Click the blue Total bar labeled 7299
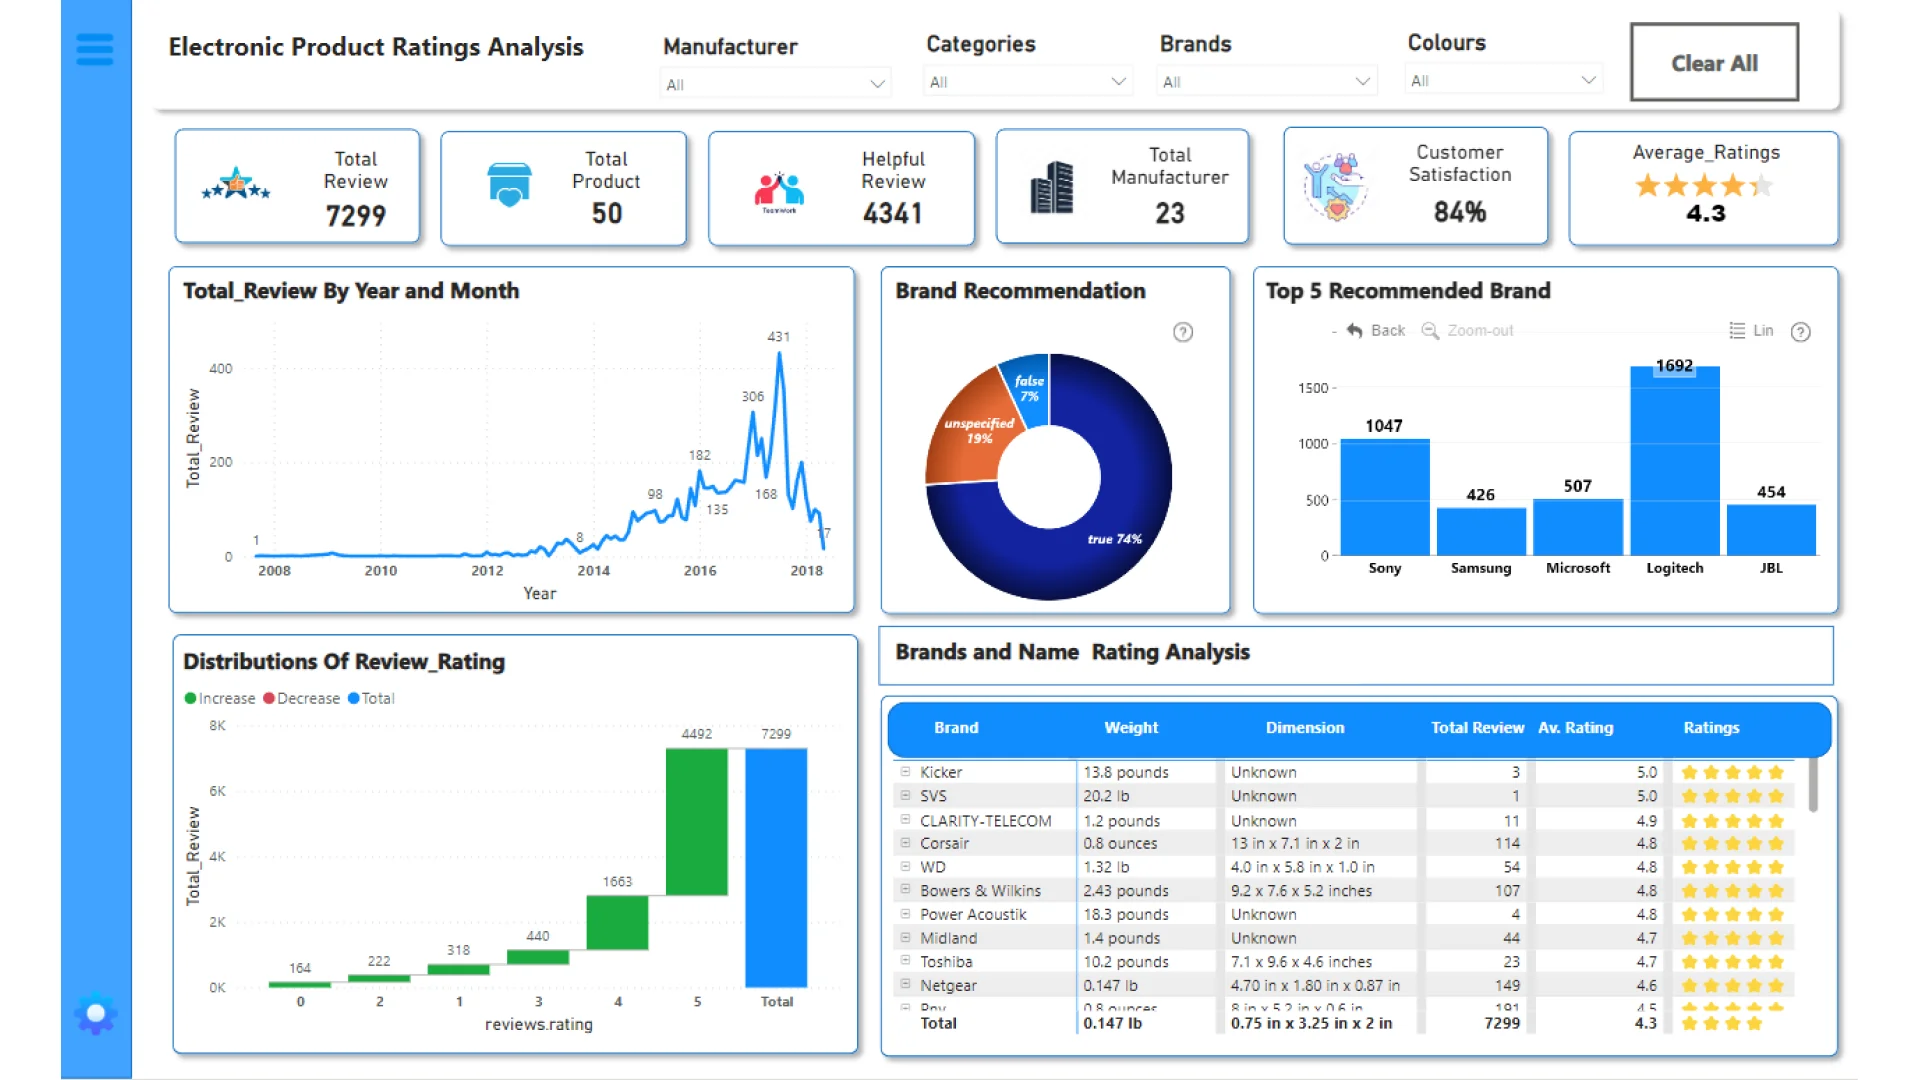Screen dimensions: 1920x1080 pyautogui.click(x=776, y=868)
